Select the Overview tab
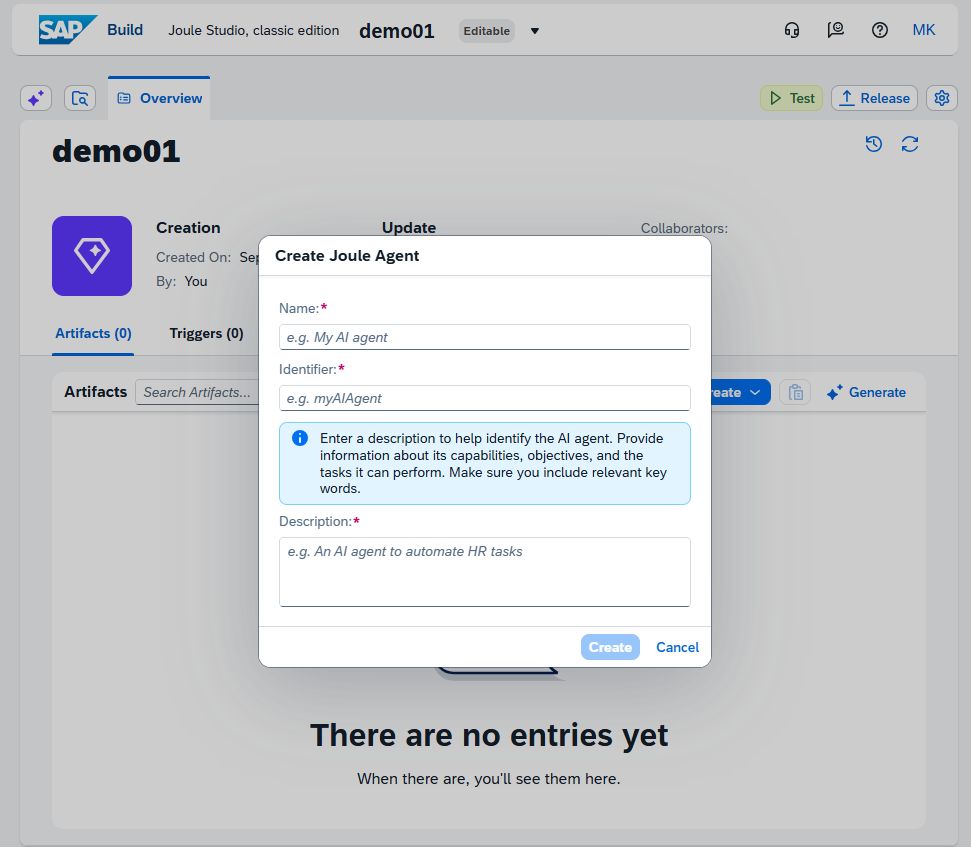 (x=159, y=98)
